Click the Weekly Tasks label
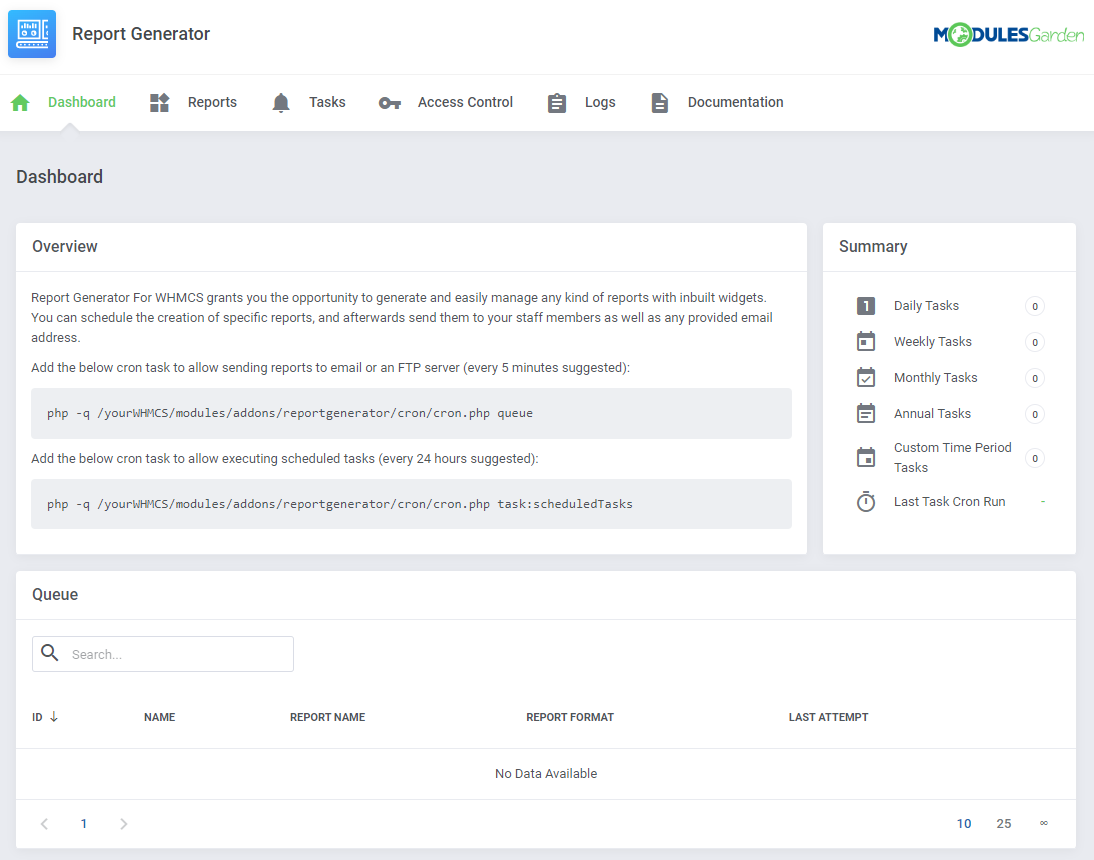This screenshot has width=1094, height=860. pos(933,341)
